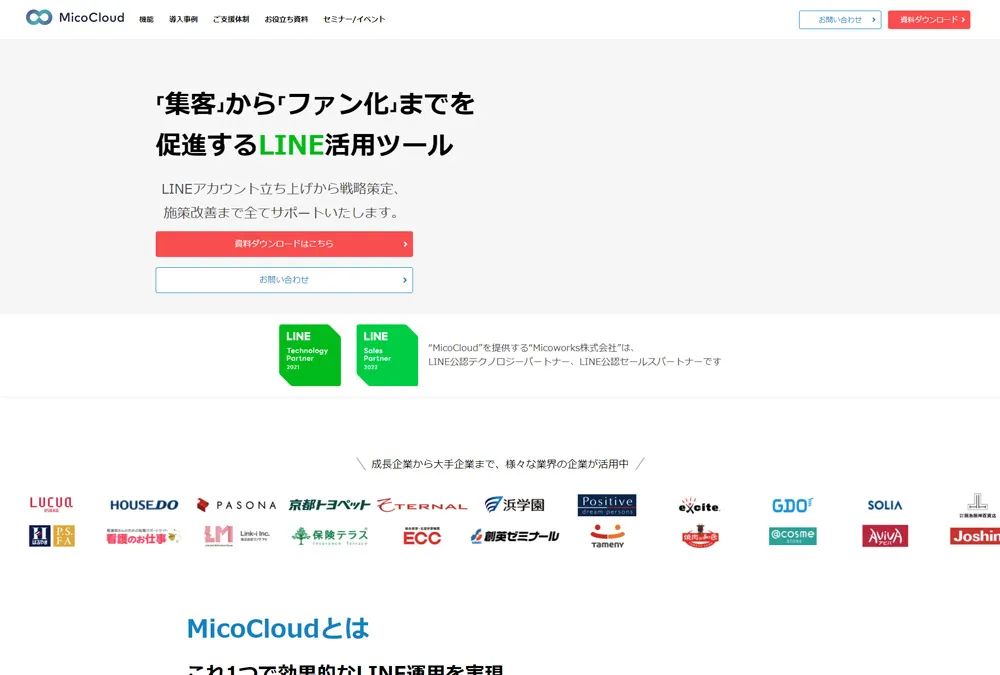Click the Tameny logo
Image resolution: width=1000 pixels, height=675 pixels.
(607, 536)
